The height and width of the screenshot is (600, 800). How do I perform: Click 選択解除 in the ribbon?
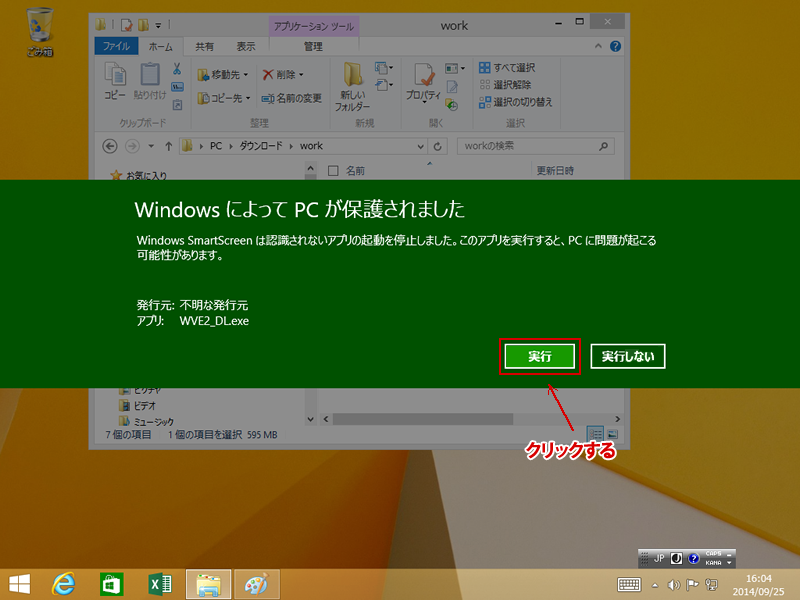[x=505, y=85]
